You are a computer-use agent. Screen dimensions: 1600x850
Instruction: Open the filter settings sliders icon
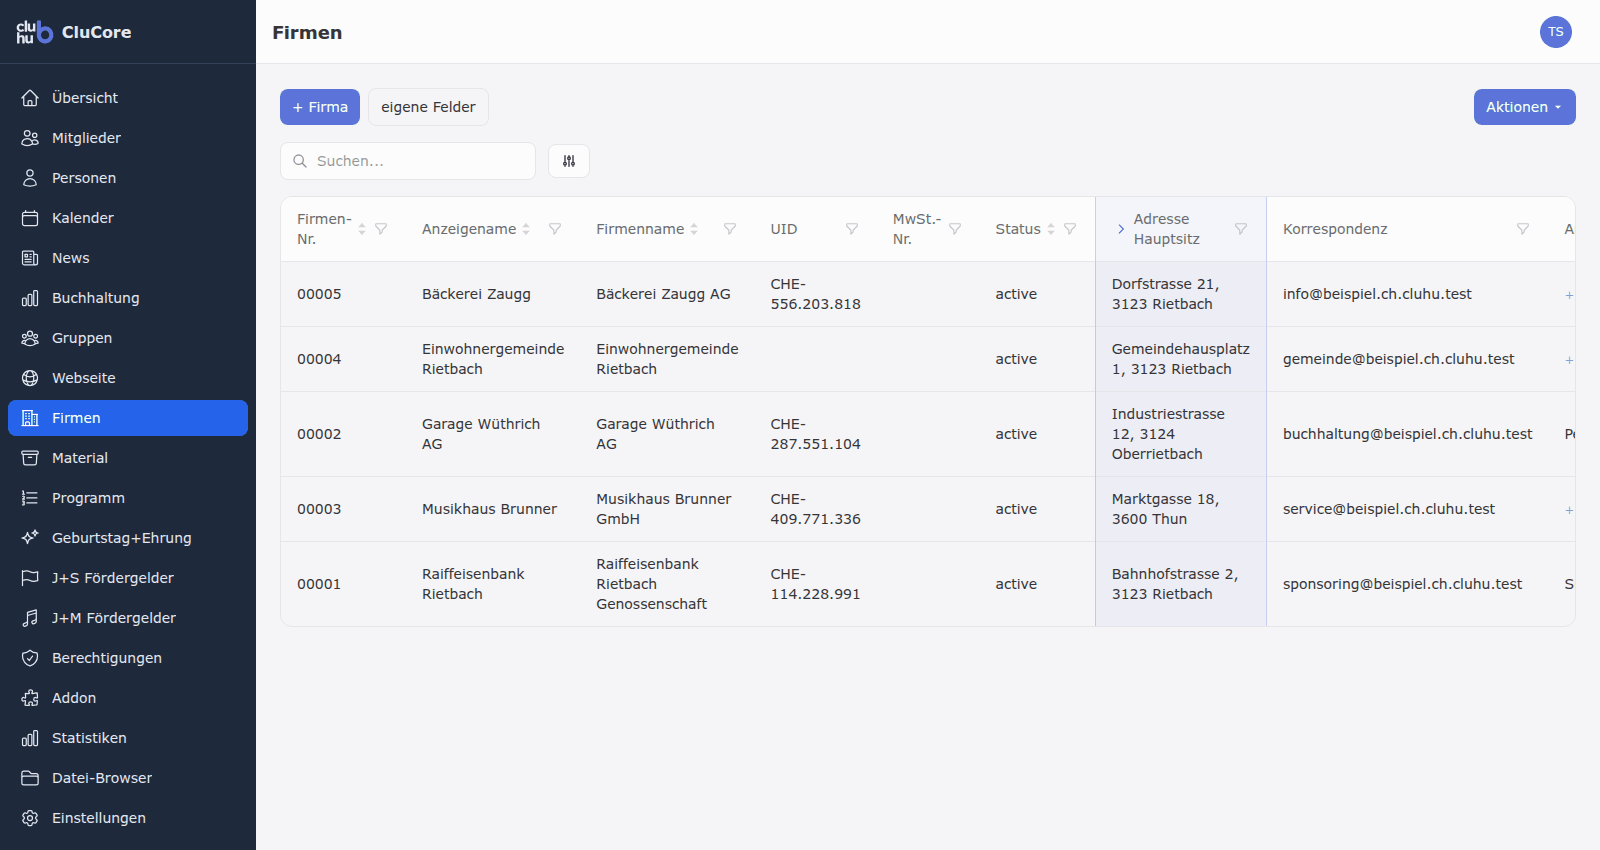click(569, 161)
